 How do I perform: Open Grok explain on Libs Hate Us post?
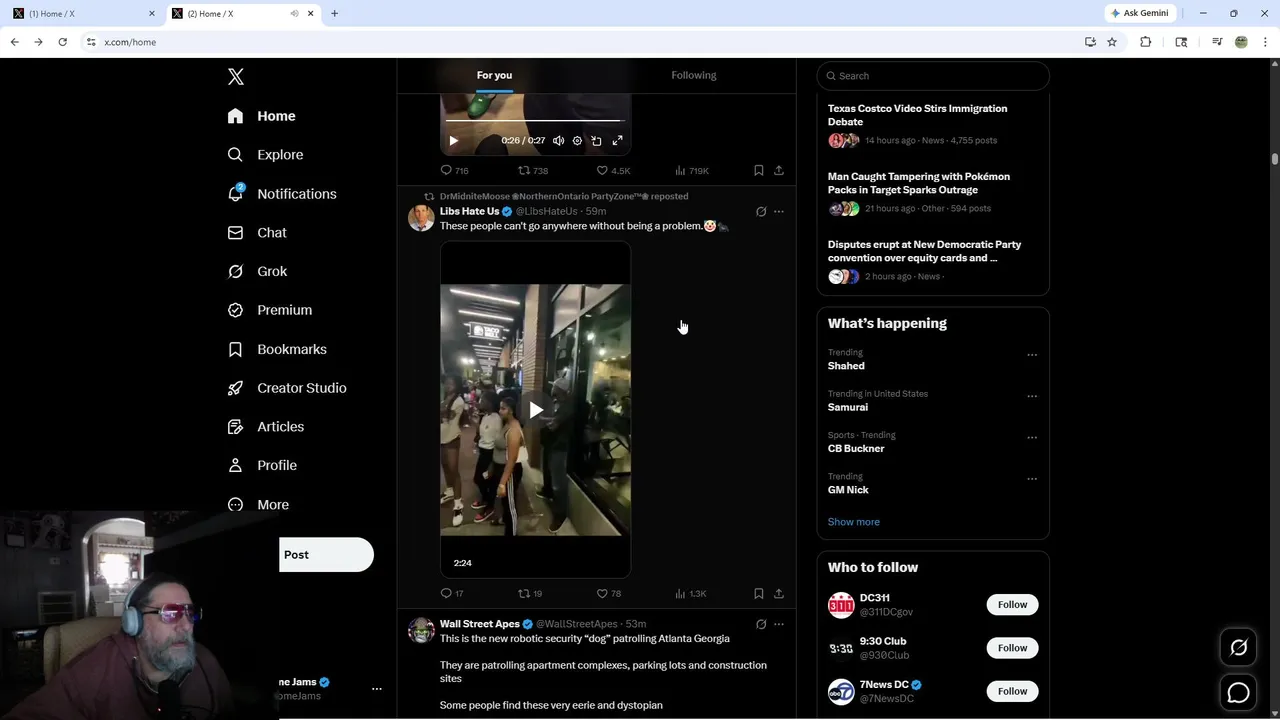tap(761, 212)
